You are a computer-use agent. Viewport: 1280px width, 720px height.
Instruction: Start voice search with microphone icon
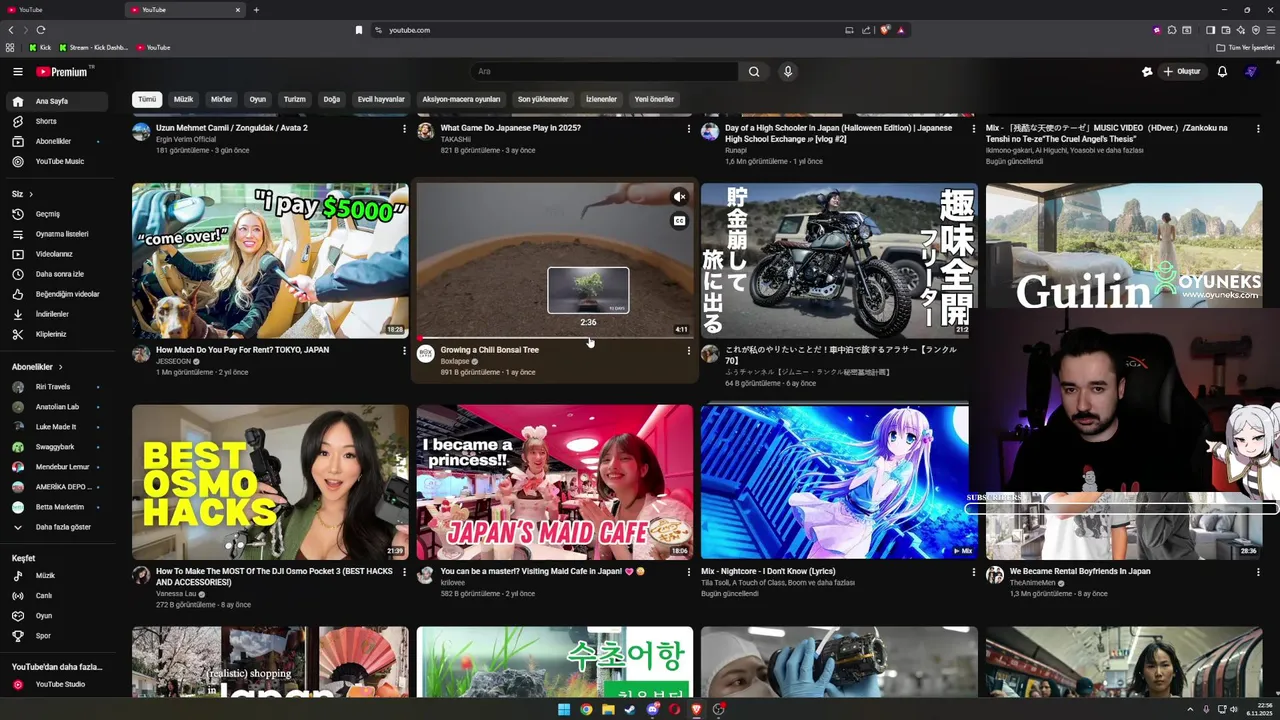pyautogui.click(x=788, y=72)
